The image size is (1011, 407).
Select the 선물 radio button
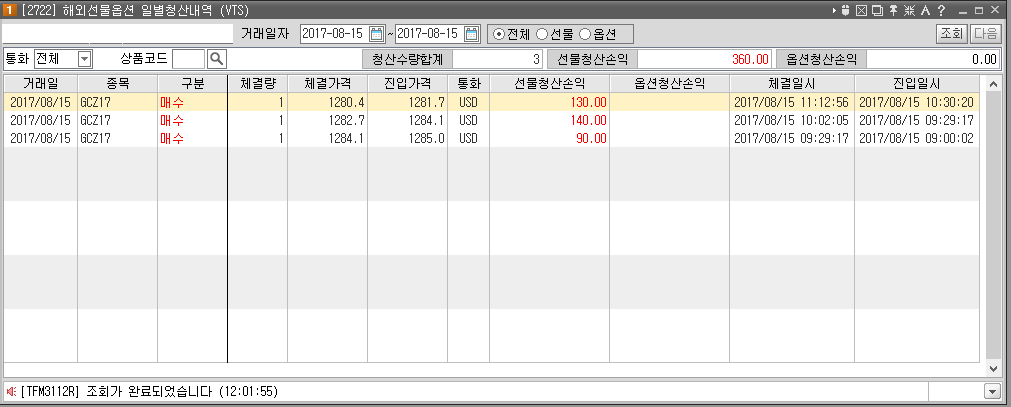point(542,34)
